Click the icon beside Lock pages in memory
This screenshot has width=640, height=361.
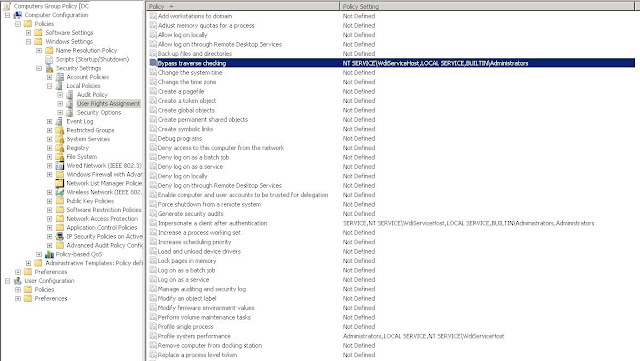tap(153, 261)
